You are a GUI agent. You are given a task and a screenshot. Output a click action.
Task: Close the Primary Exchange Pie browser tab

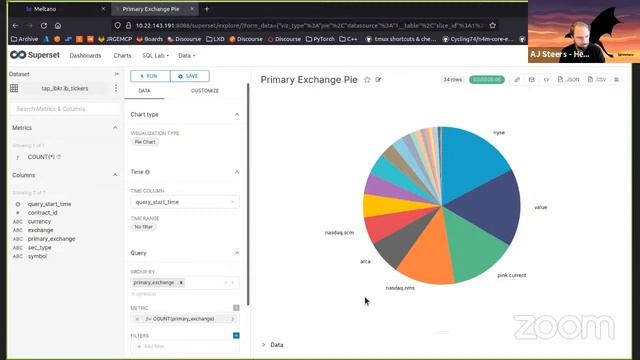click(x=192, y=9)
